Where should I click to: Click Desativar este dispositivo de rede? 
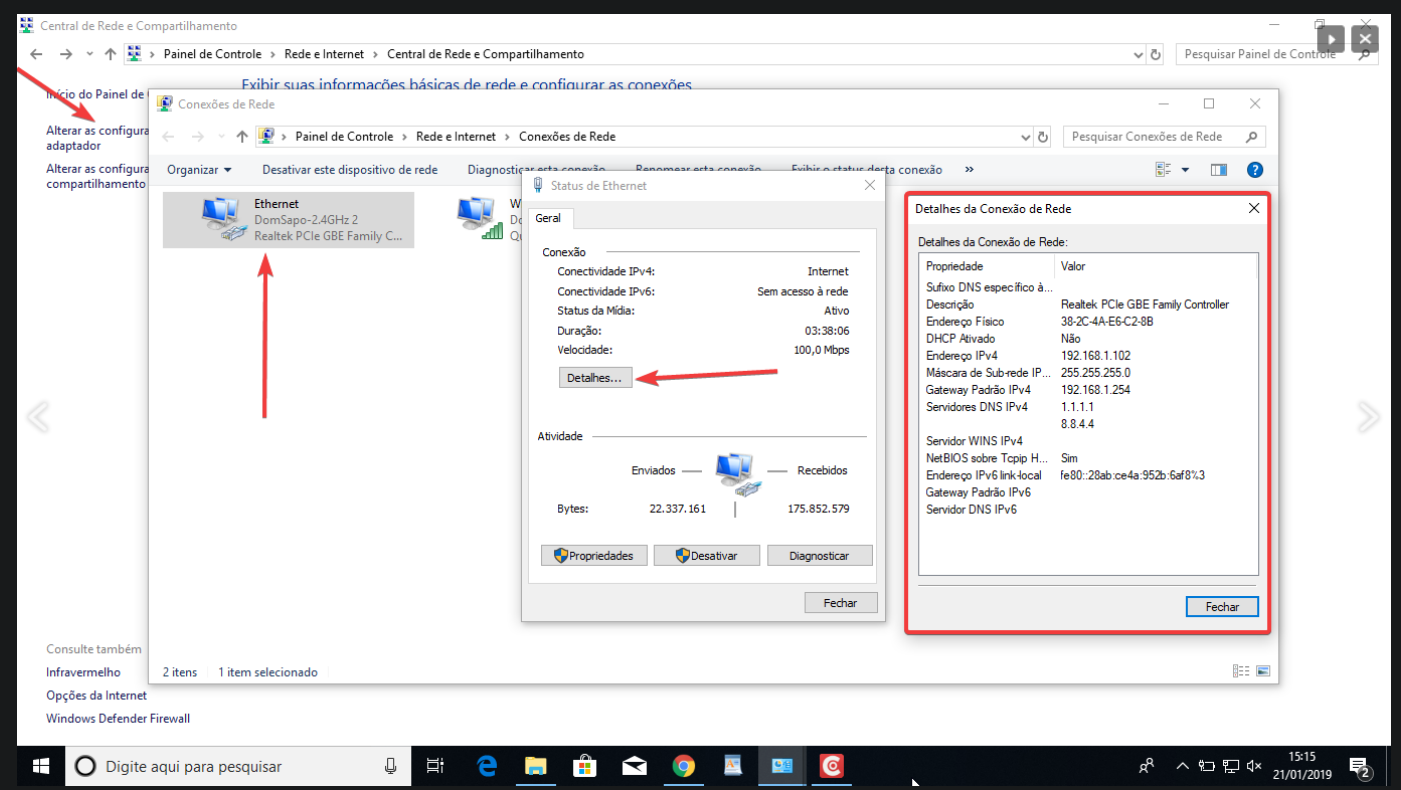click(x=350, y=170)
